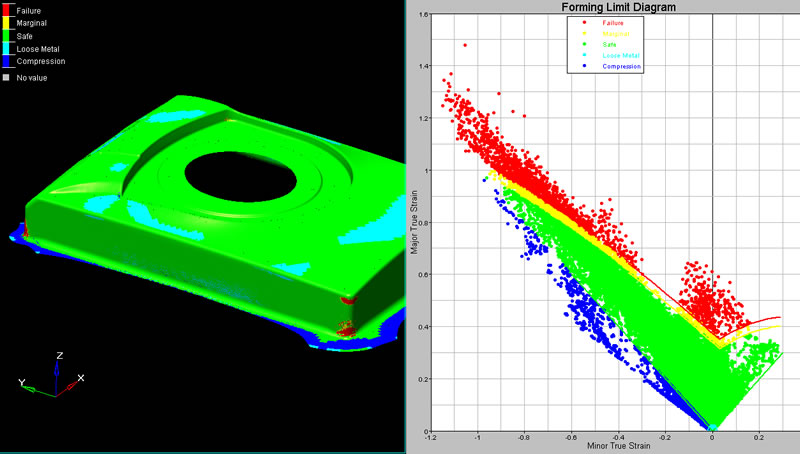800x454 pixels.
Task: Select the yellow Marginal color swatch
Action: click(x=6, y=21)
